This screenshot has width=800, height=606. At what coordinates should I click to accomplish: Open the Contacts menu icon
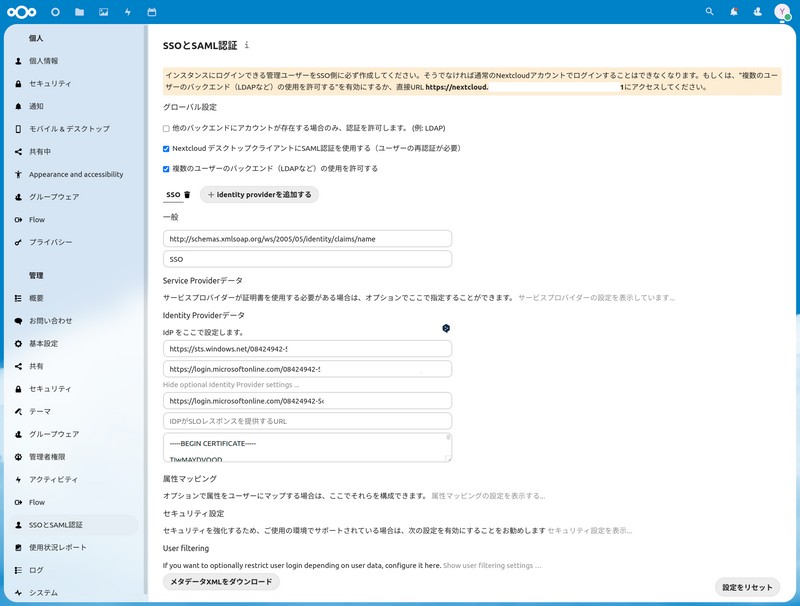[x=758, y=12]
